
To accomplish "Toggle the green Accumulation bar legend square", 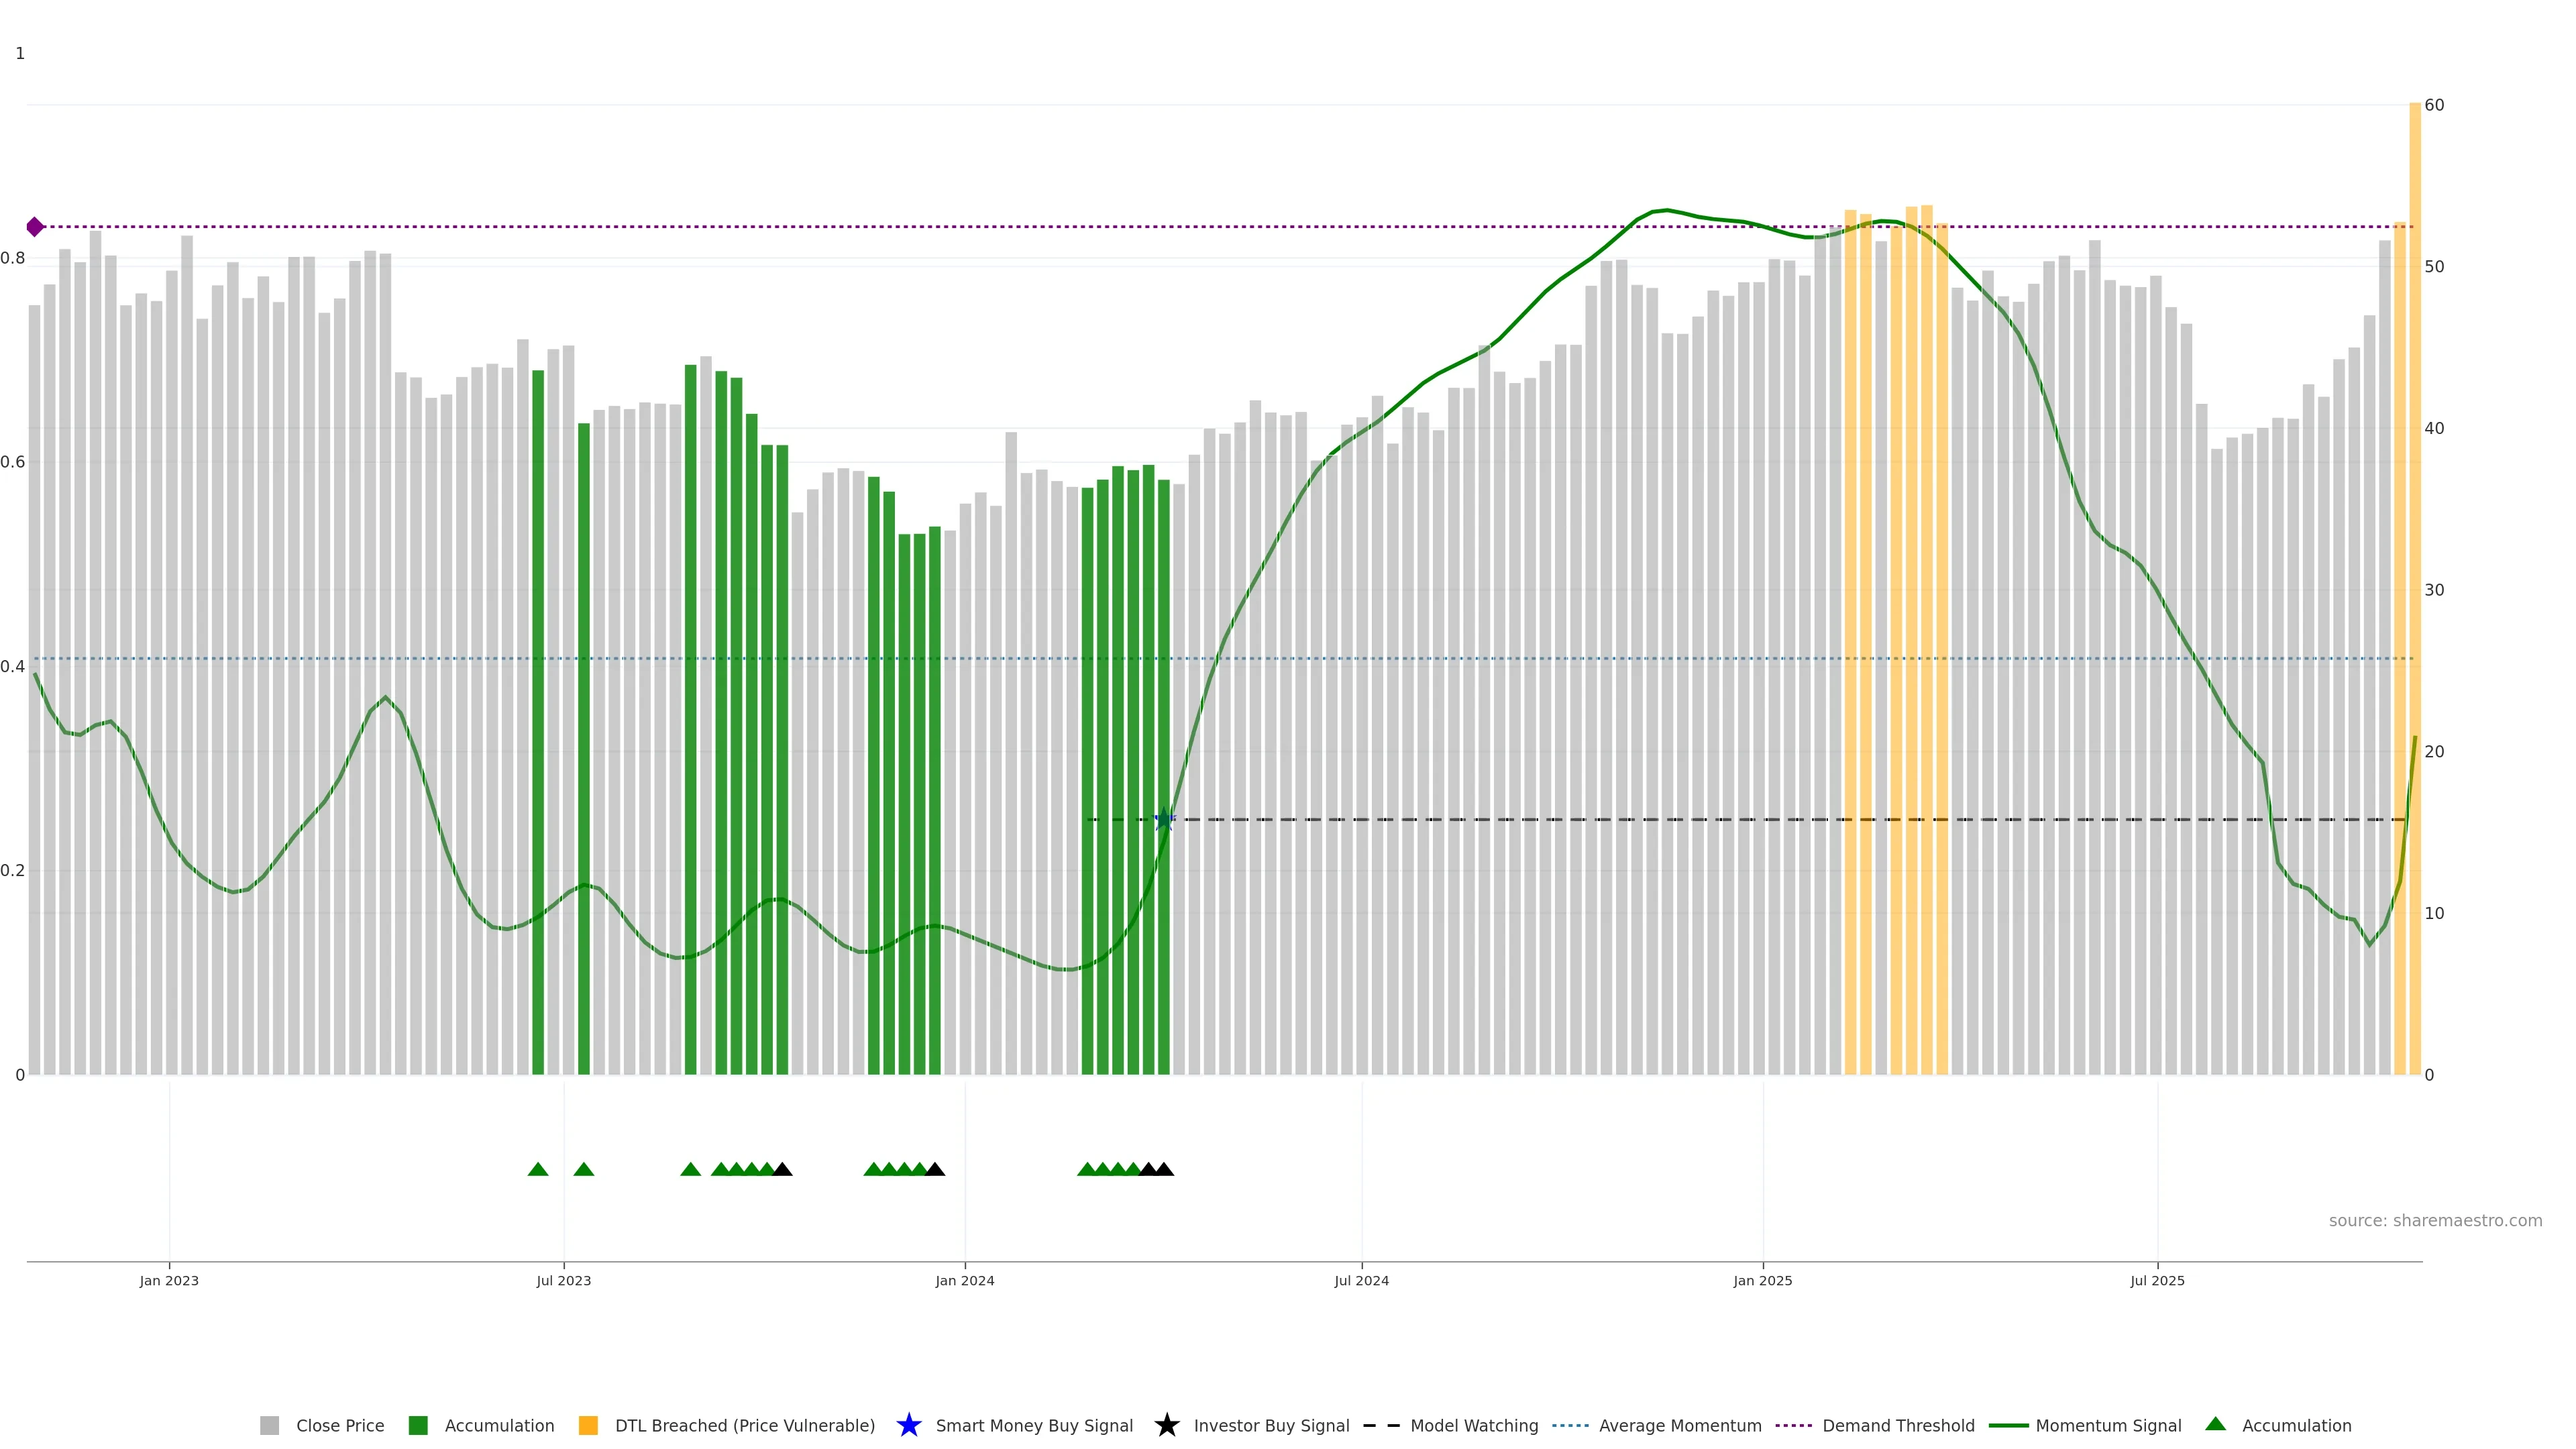I will click(x=418, y=1425).
